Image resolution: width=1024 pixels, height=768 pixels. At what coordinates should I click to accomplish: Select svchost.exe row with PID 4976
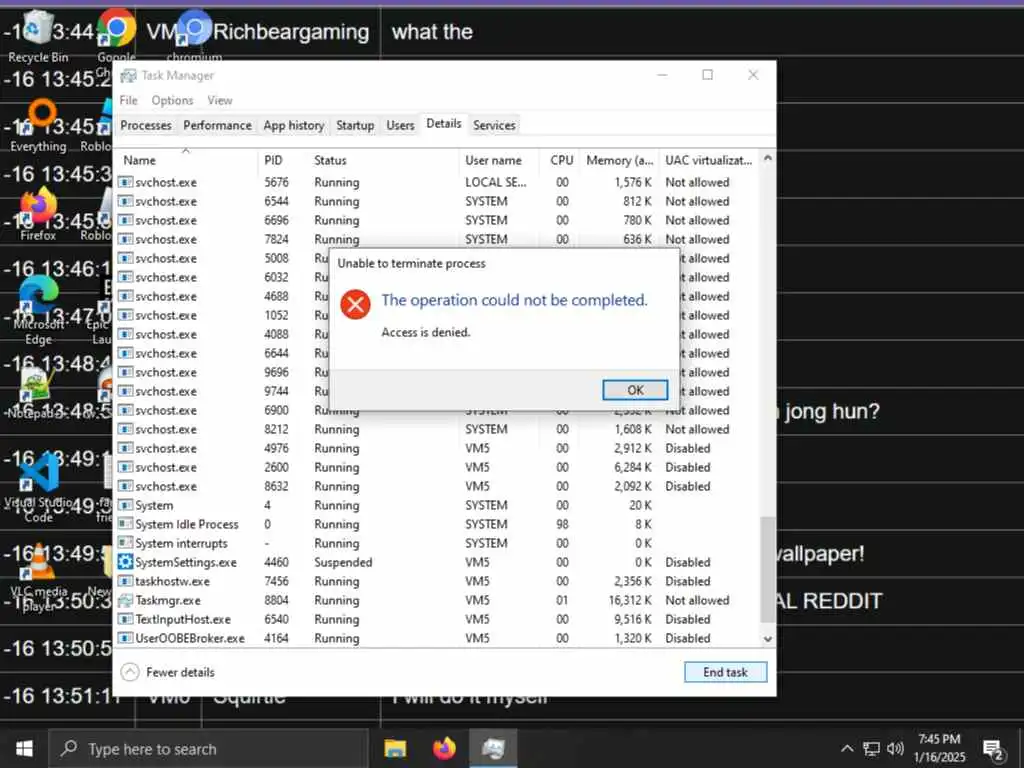tap(438, 448)
